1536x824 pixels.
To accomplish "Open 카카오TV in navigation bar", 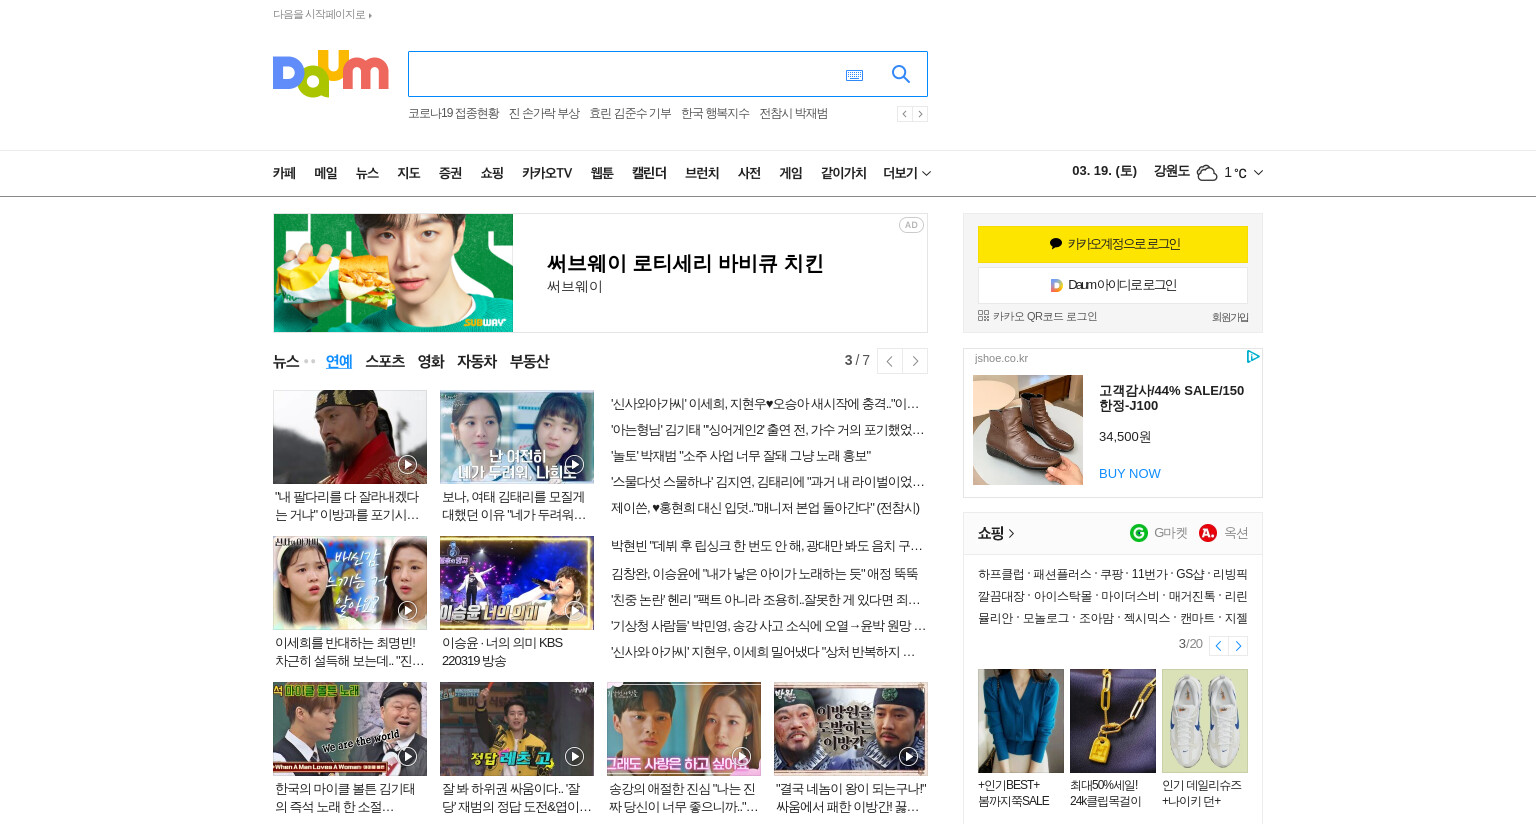I will 547,173.
